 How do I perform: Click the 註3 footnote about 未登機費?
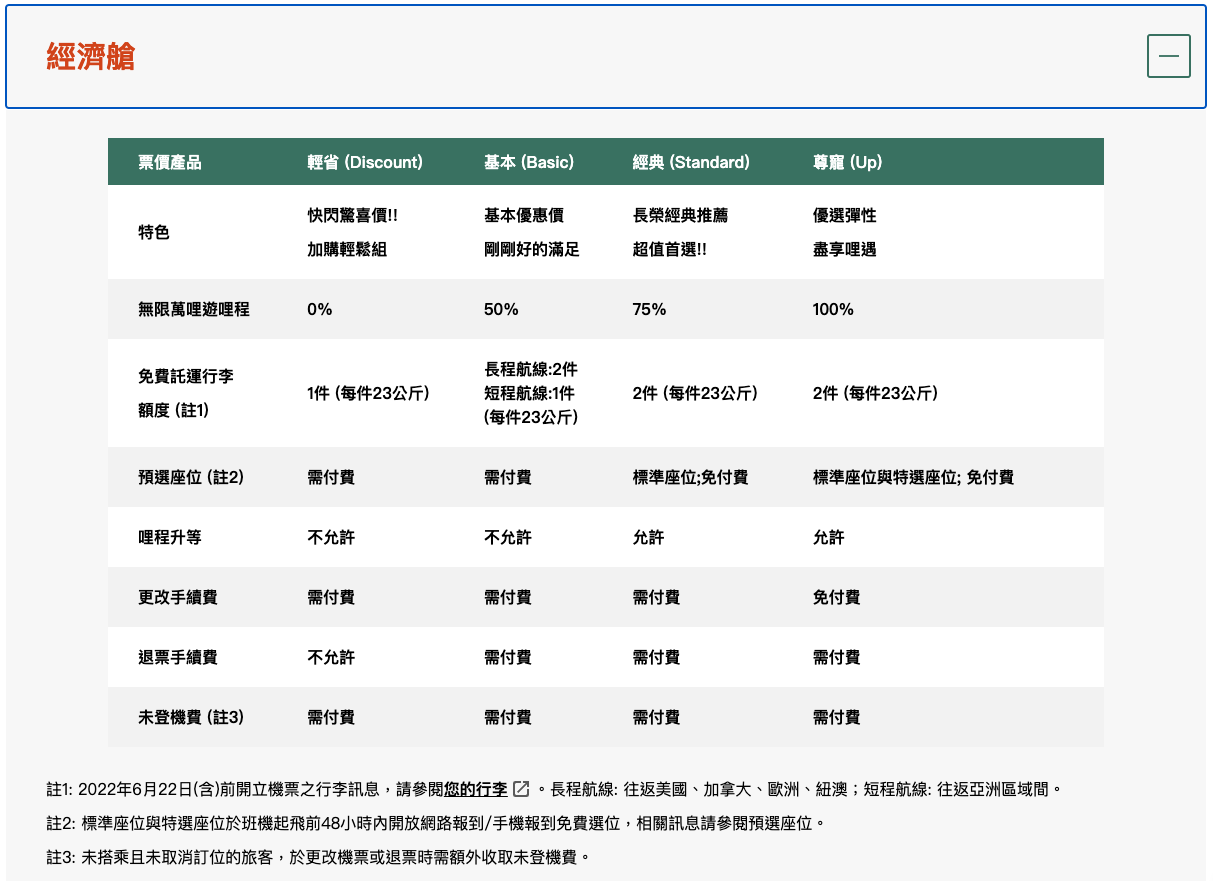coord(319,857)
